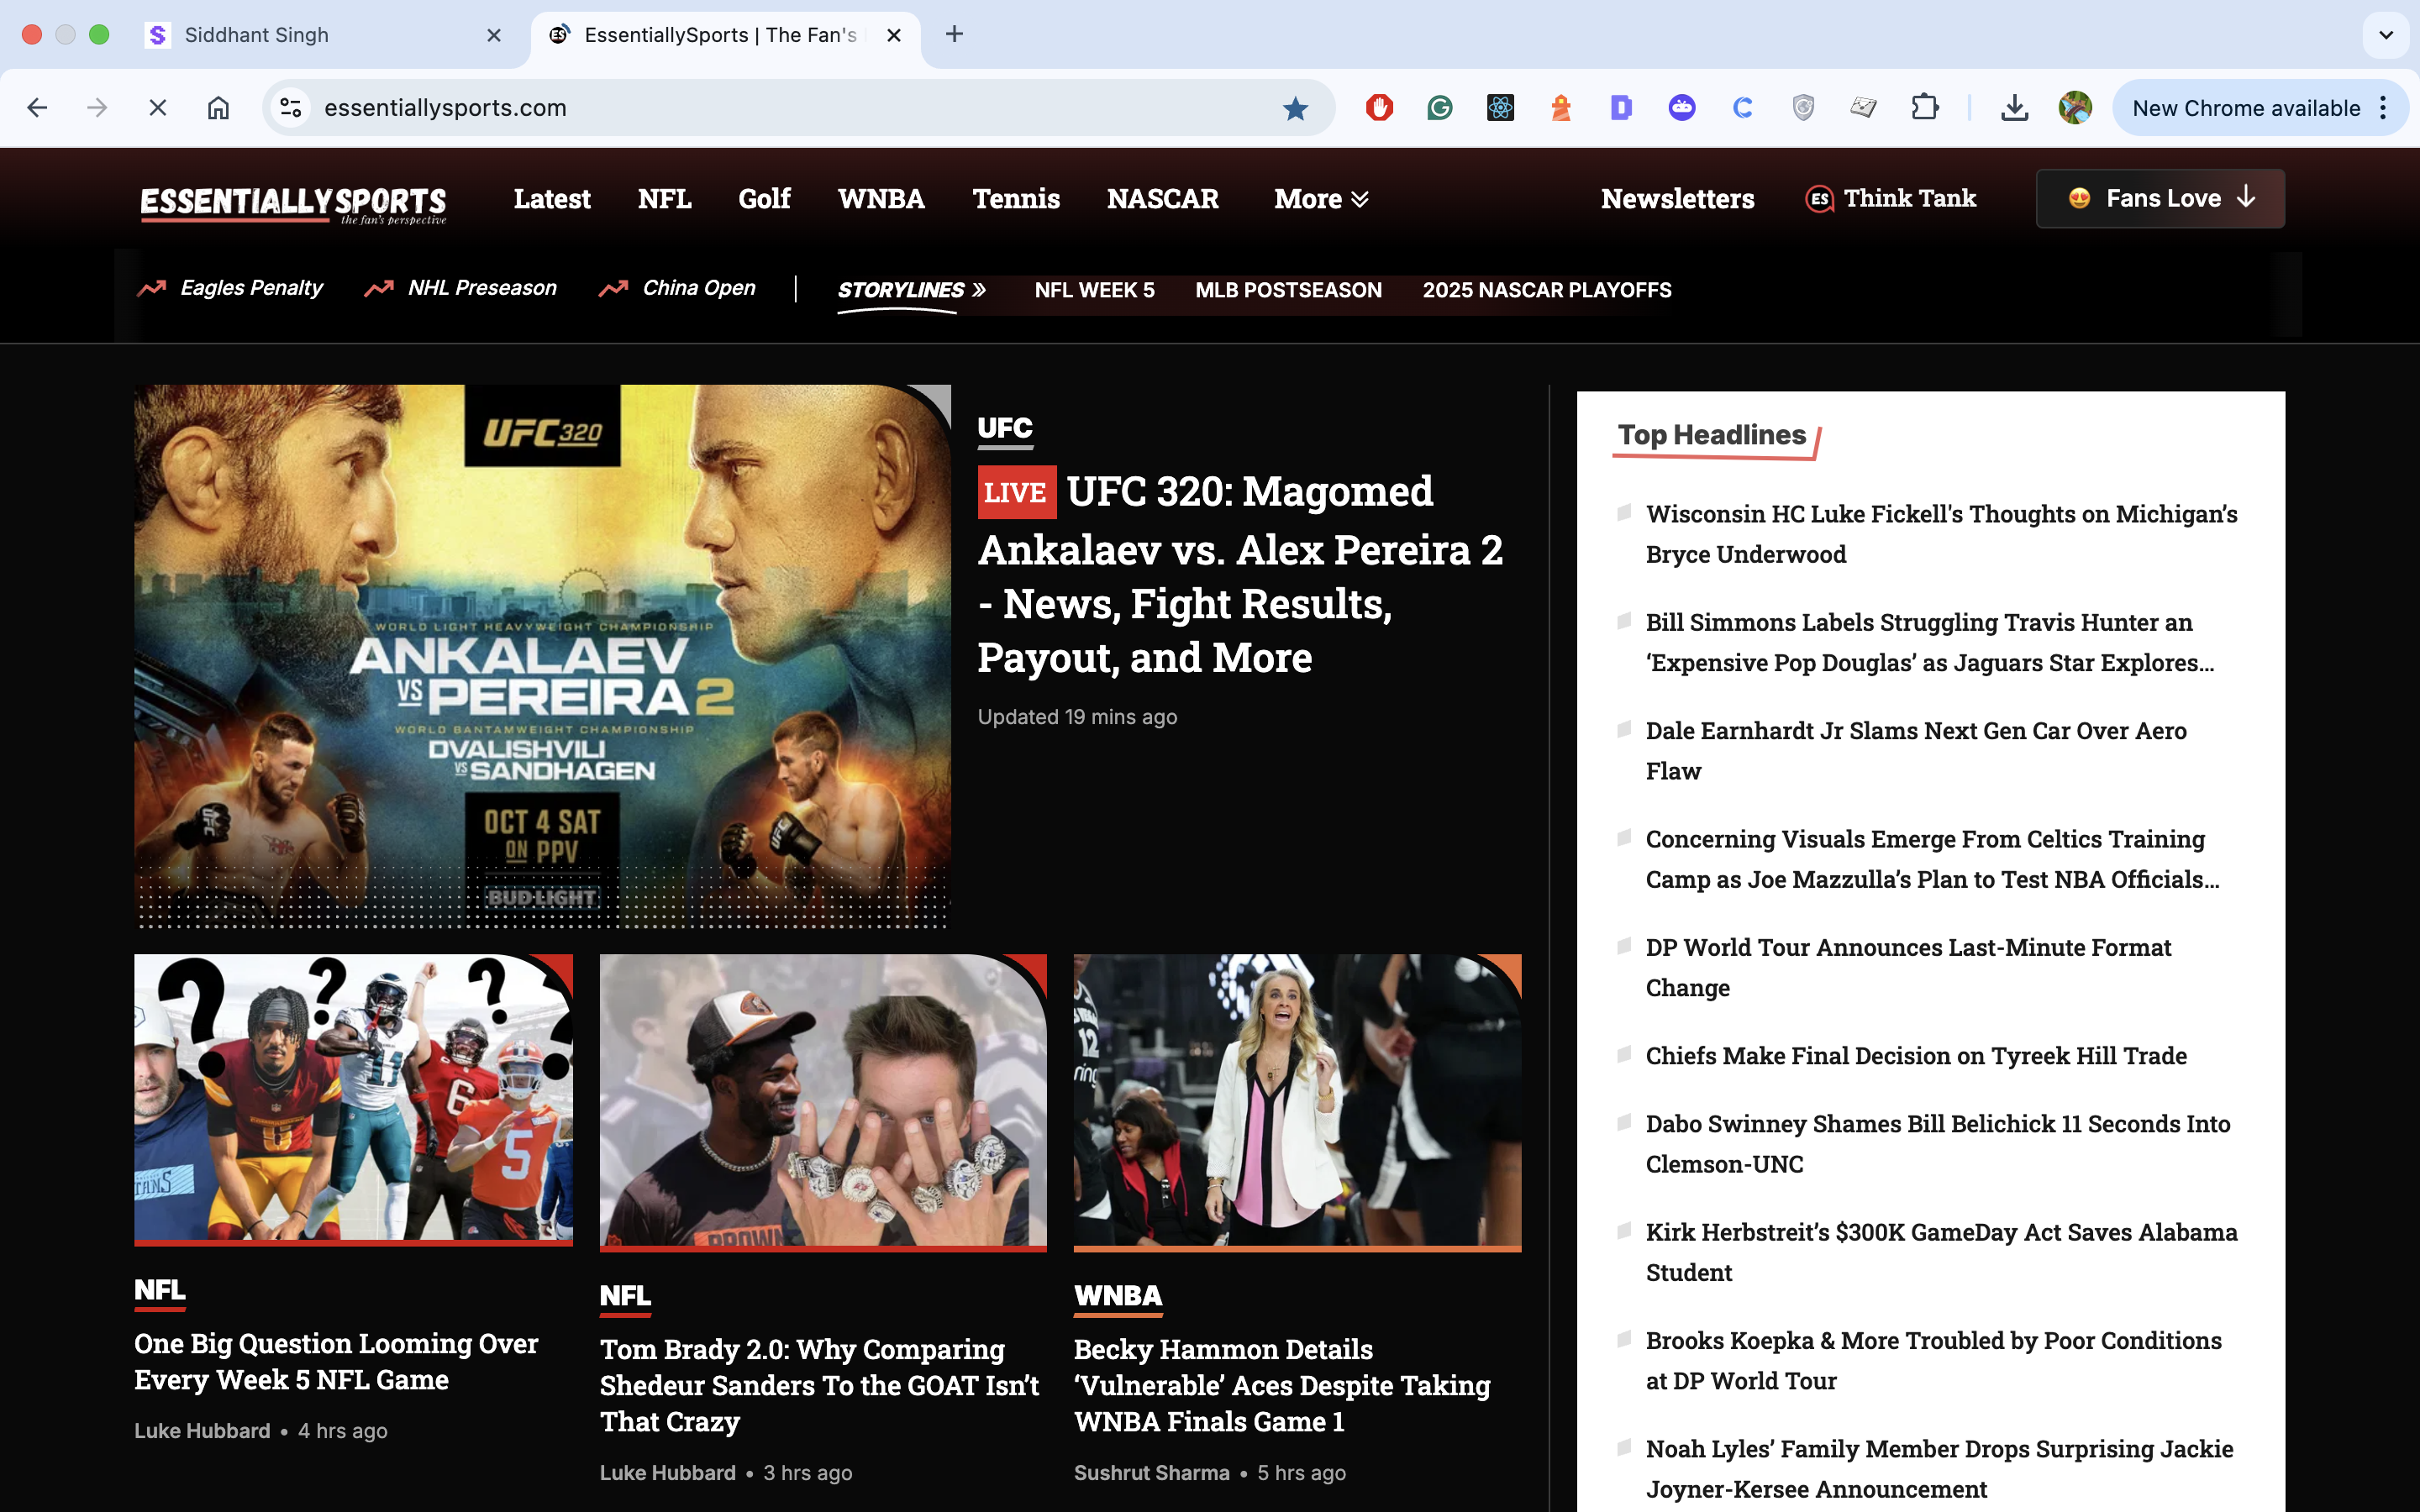This screenshot has width=2420, height=1512.
Task: Click the bookmark star icon
Action: 1295,108
